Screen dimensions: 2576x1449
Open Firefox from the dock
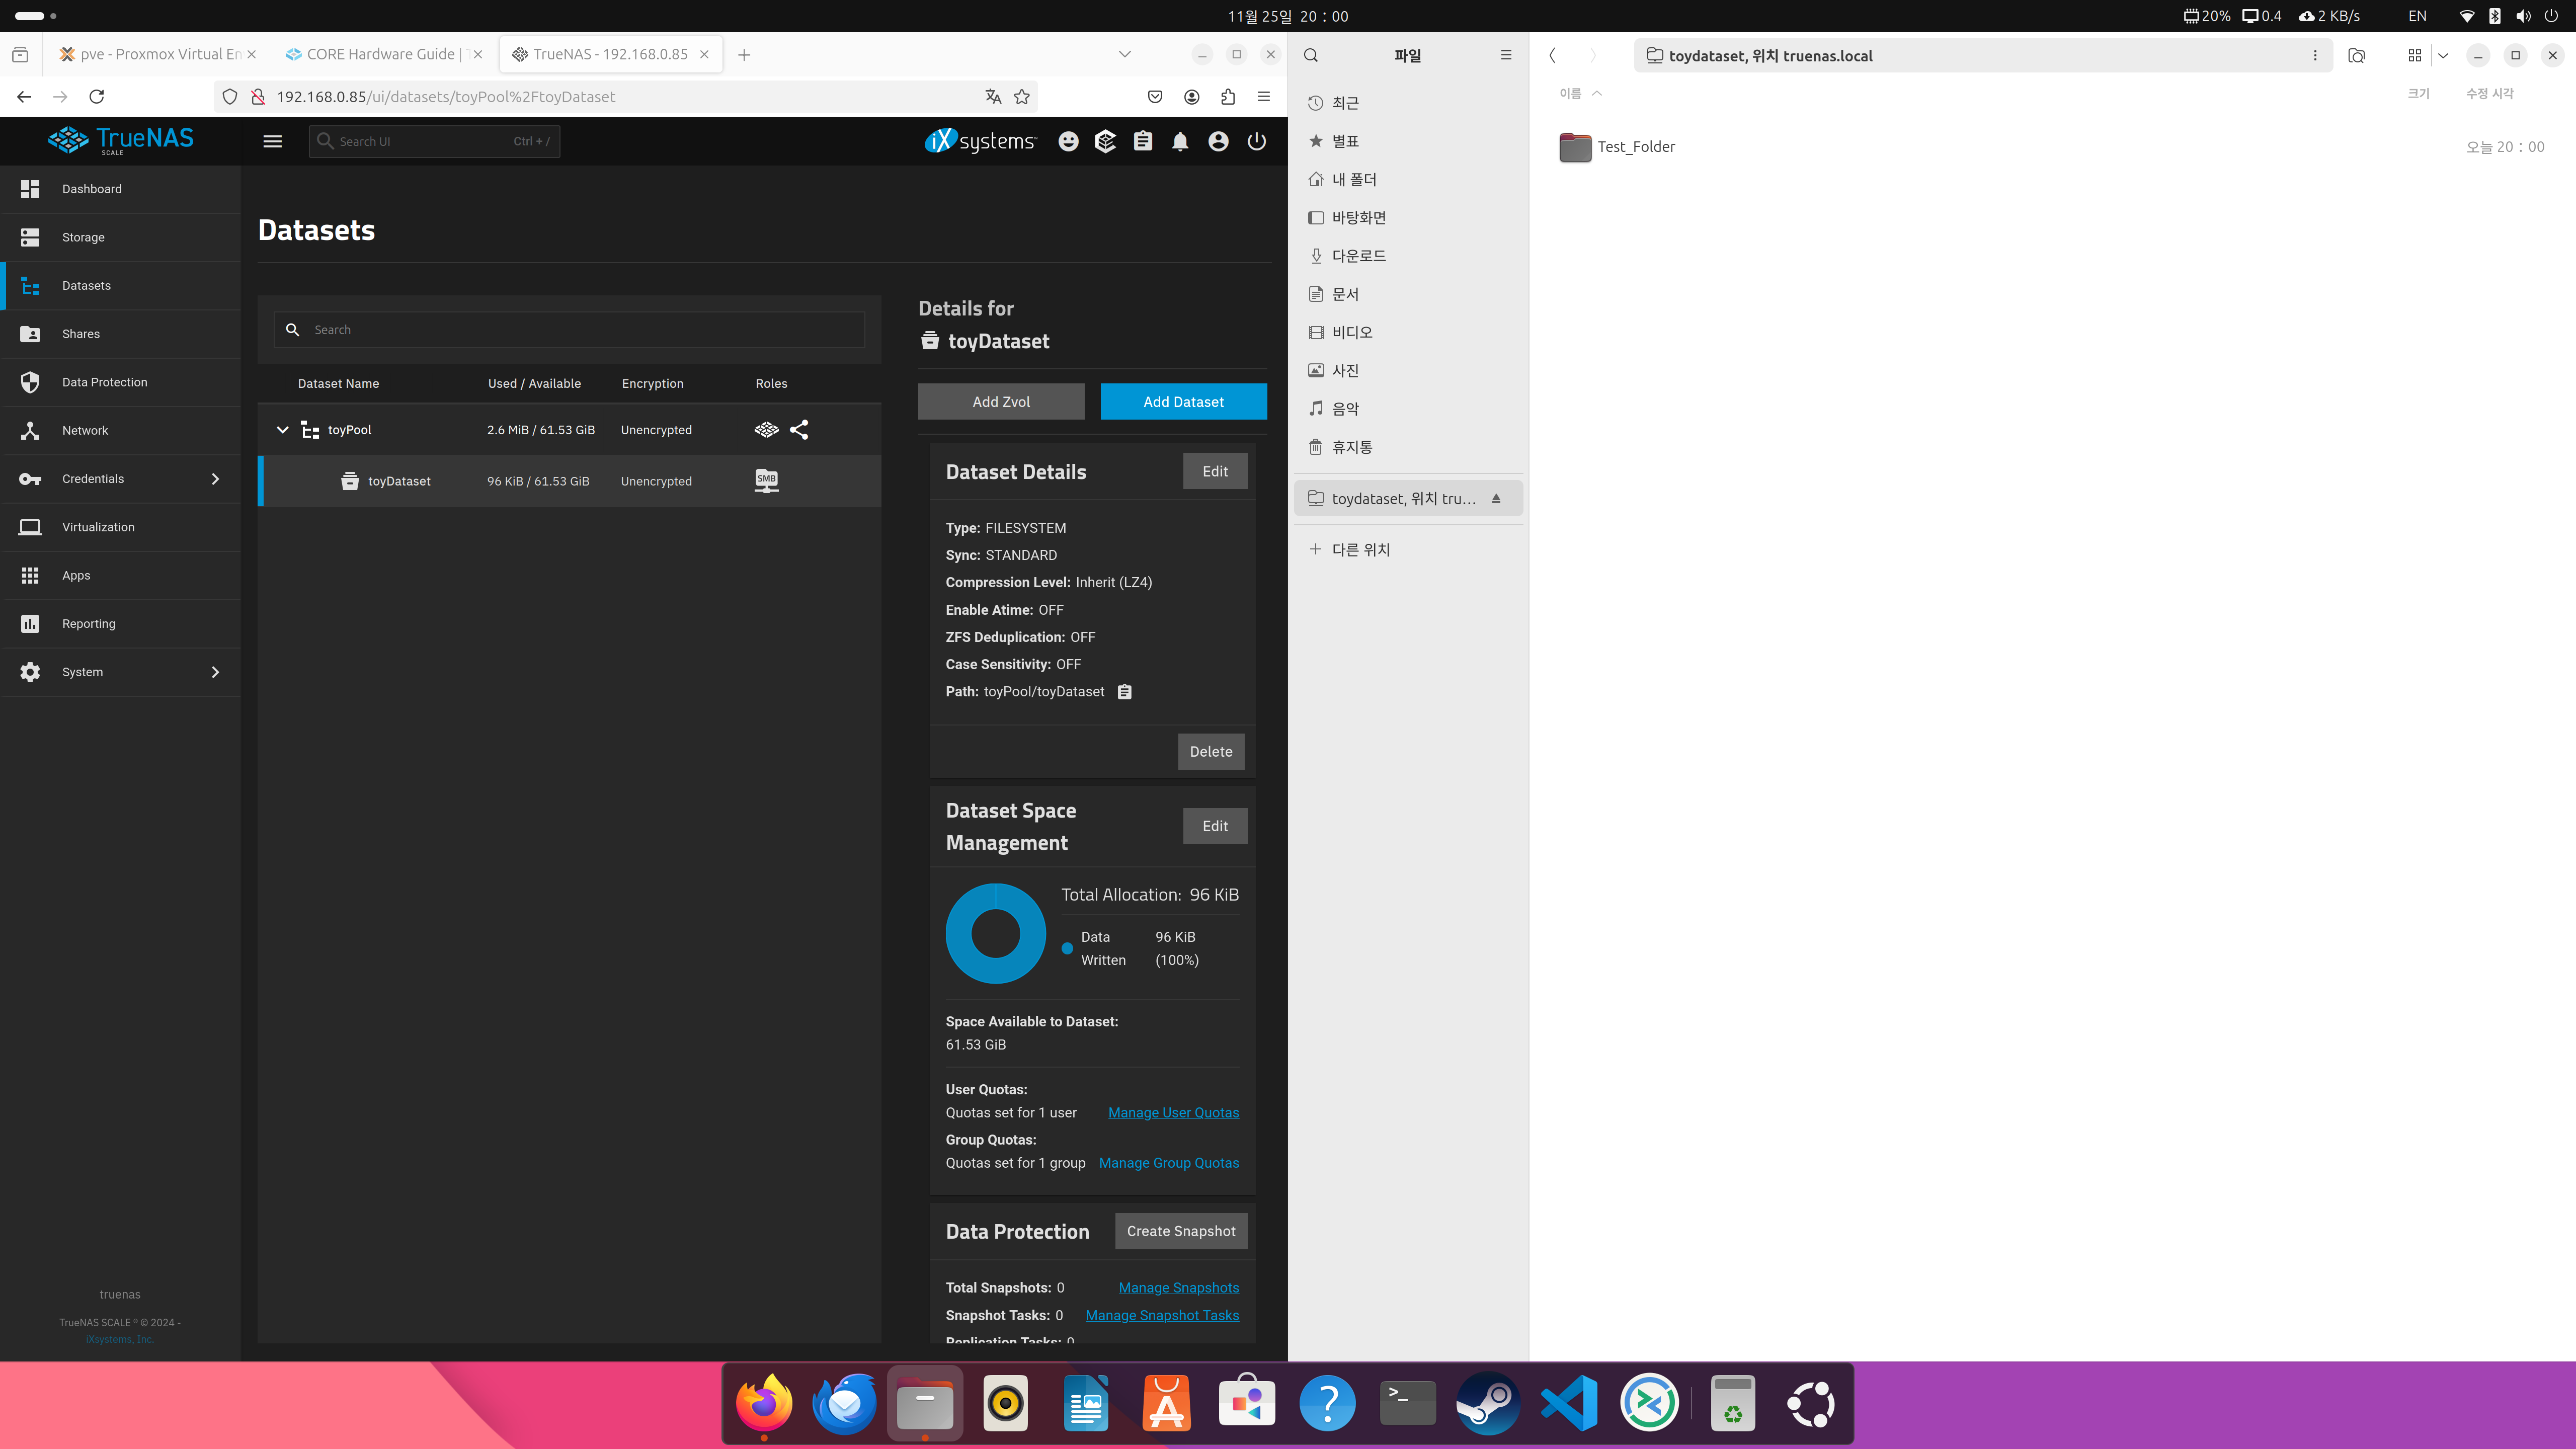click(x=764, y=1404)
